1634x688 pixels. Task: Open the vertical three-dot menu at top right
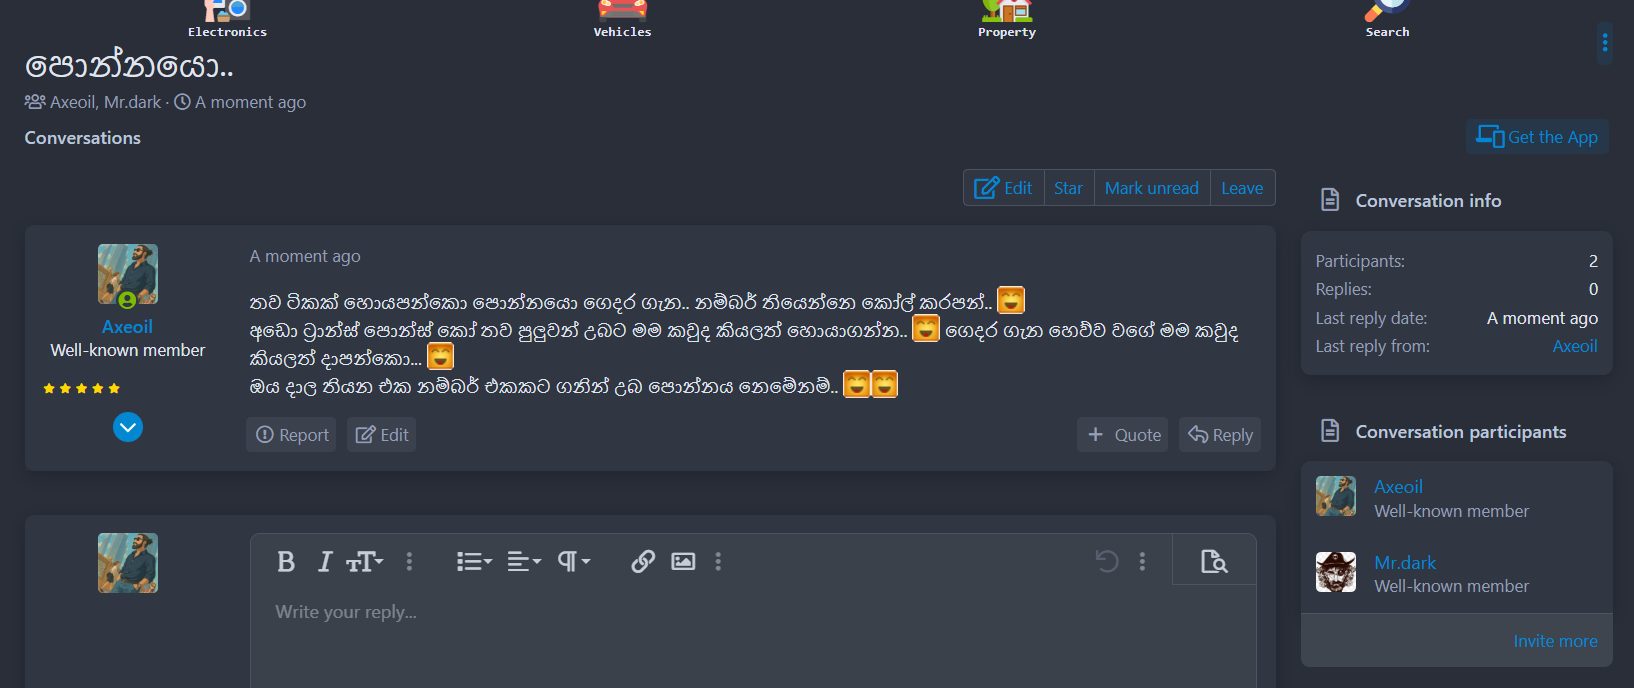(1605, 43)
